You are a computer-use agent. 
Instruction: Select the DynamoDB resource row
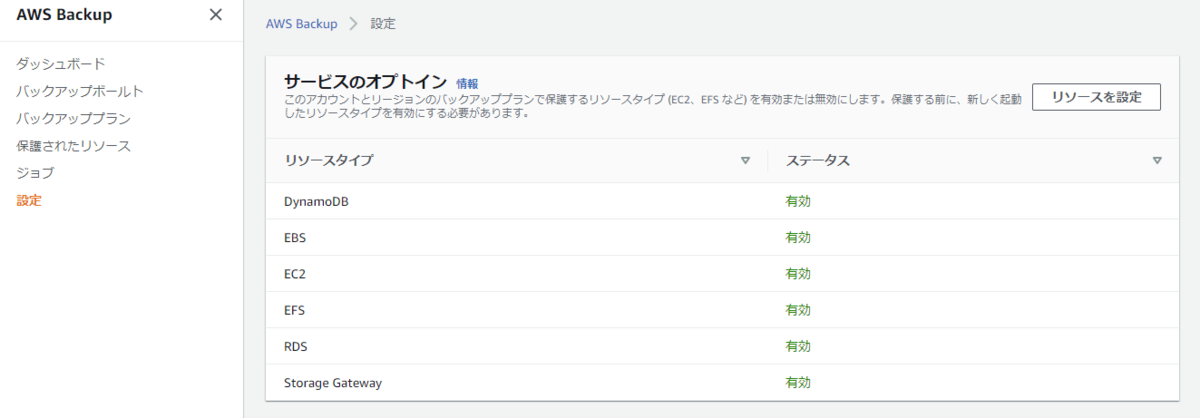720,201
